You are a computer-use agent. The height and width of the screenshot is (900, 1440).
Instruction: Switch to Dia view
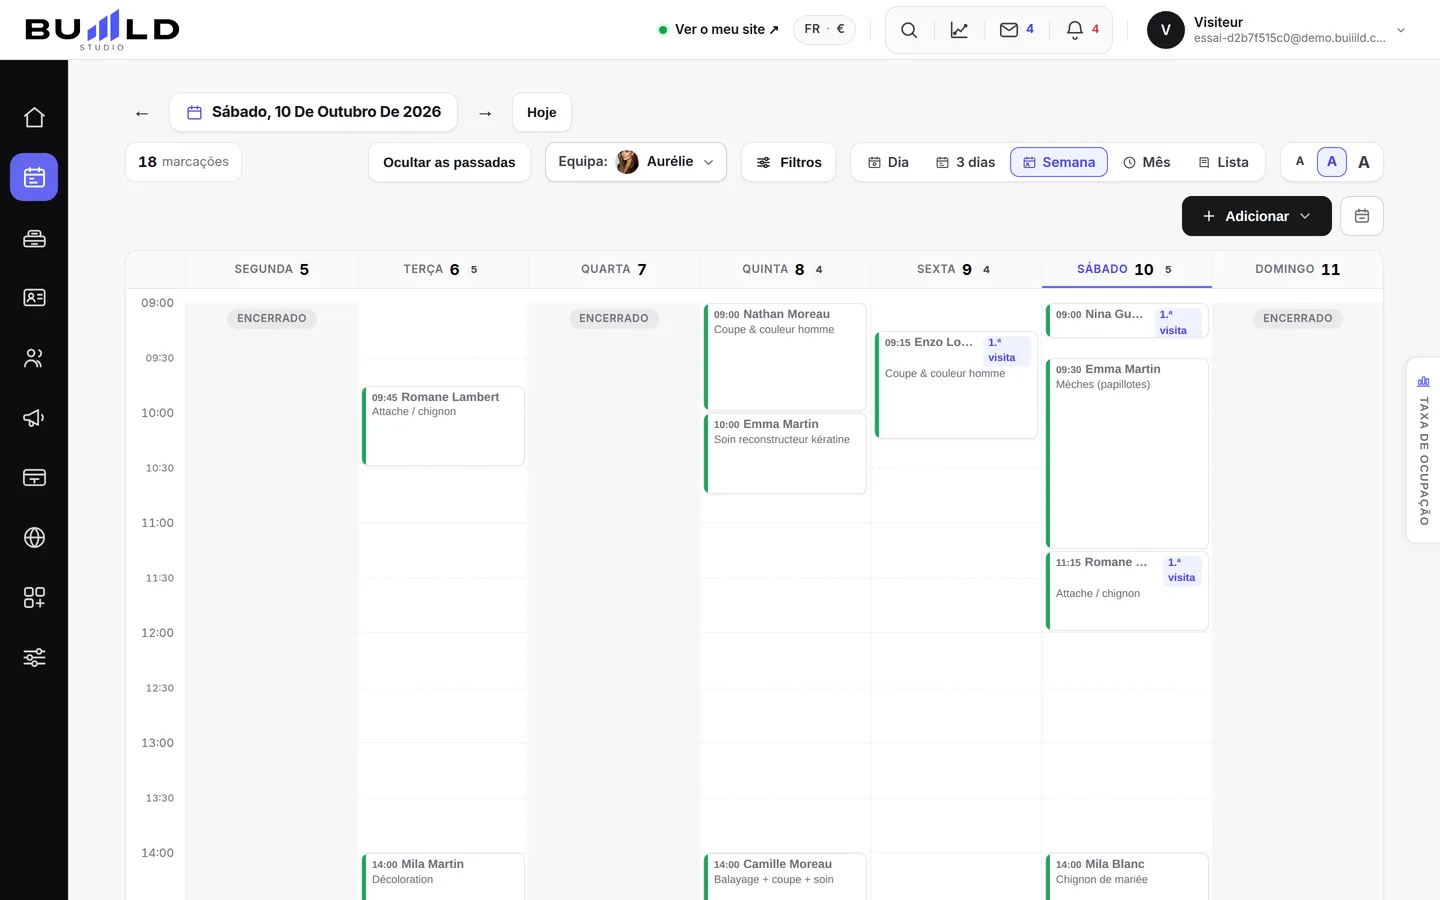[888, 162]
